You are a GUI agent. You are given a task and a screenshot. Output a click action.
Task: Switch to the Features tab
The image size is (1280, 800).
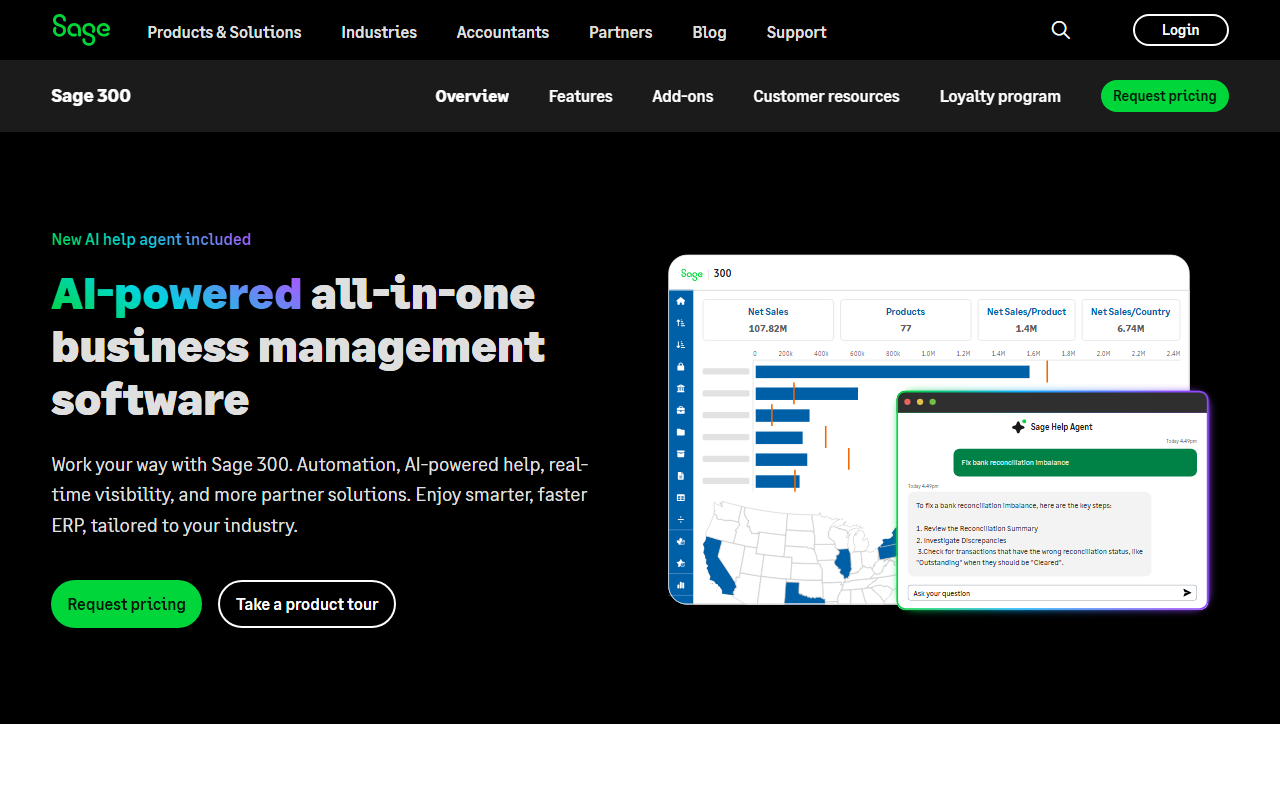pos(581,96)
